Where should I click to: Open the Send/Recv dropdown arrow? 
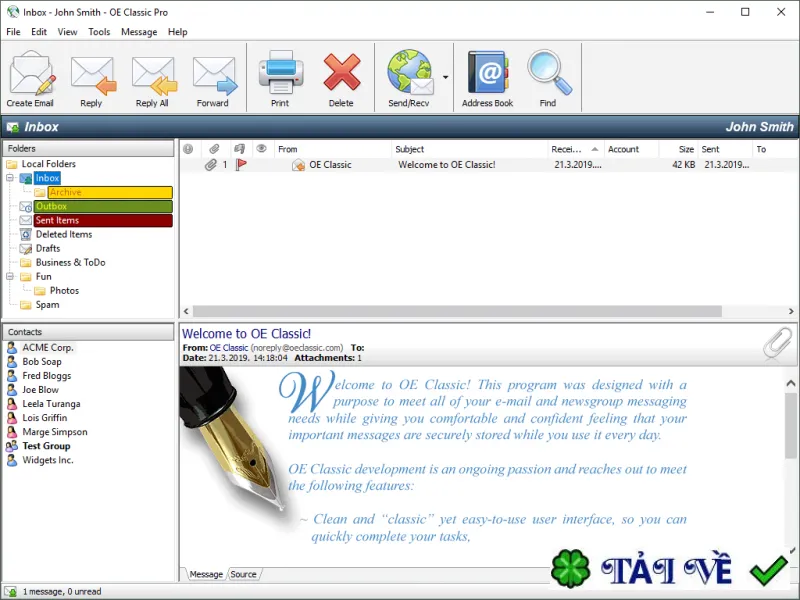pos(445,78)
